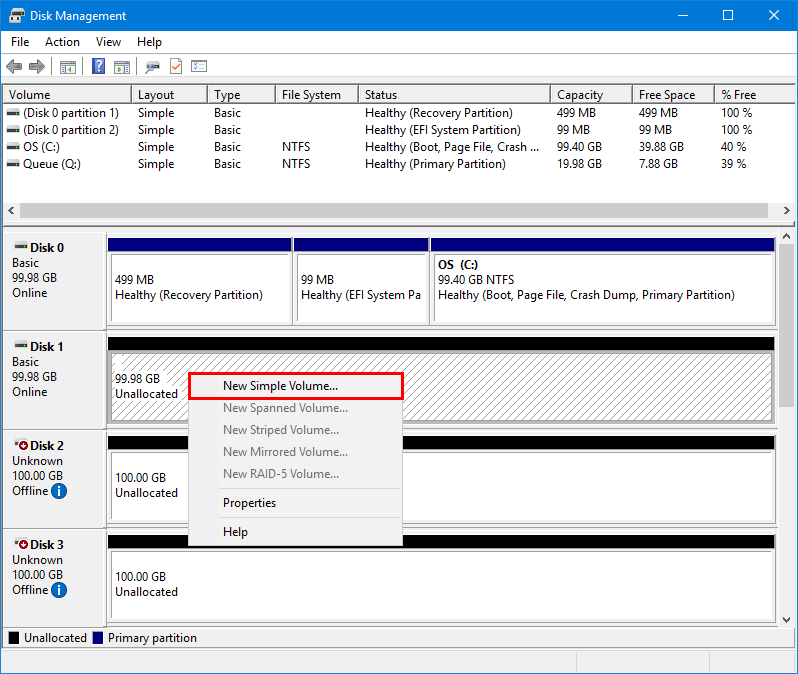798x674 pixels.
Task: Choose New Simple Volume from context menu
Action: point(280,385)
